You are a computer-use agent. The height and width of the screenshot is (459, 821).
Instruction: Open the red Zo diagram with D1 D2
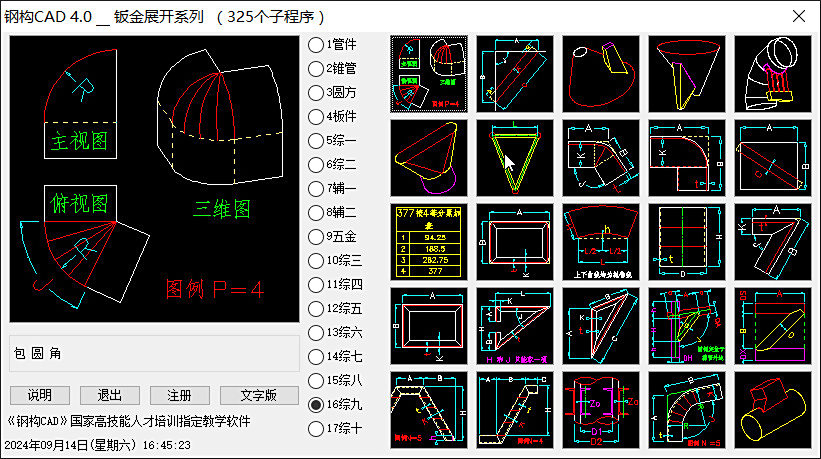coord(600,410)
